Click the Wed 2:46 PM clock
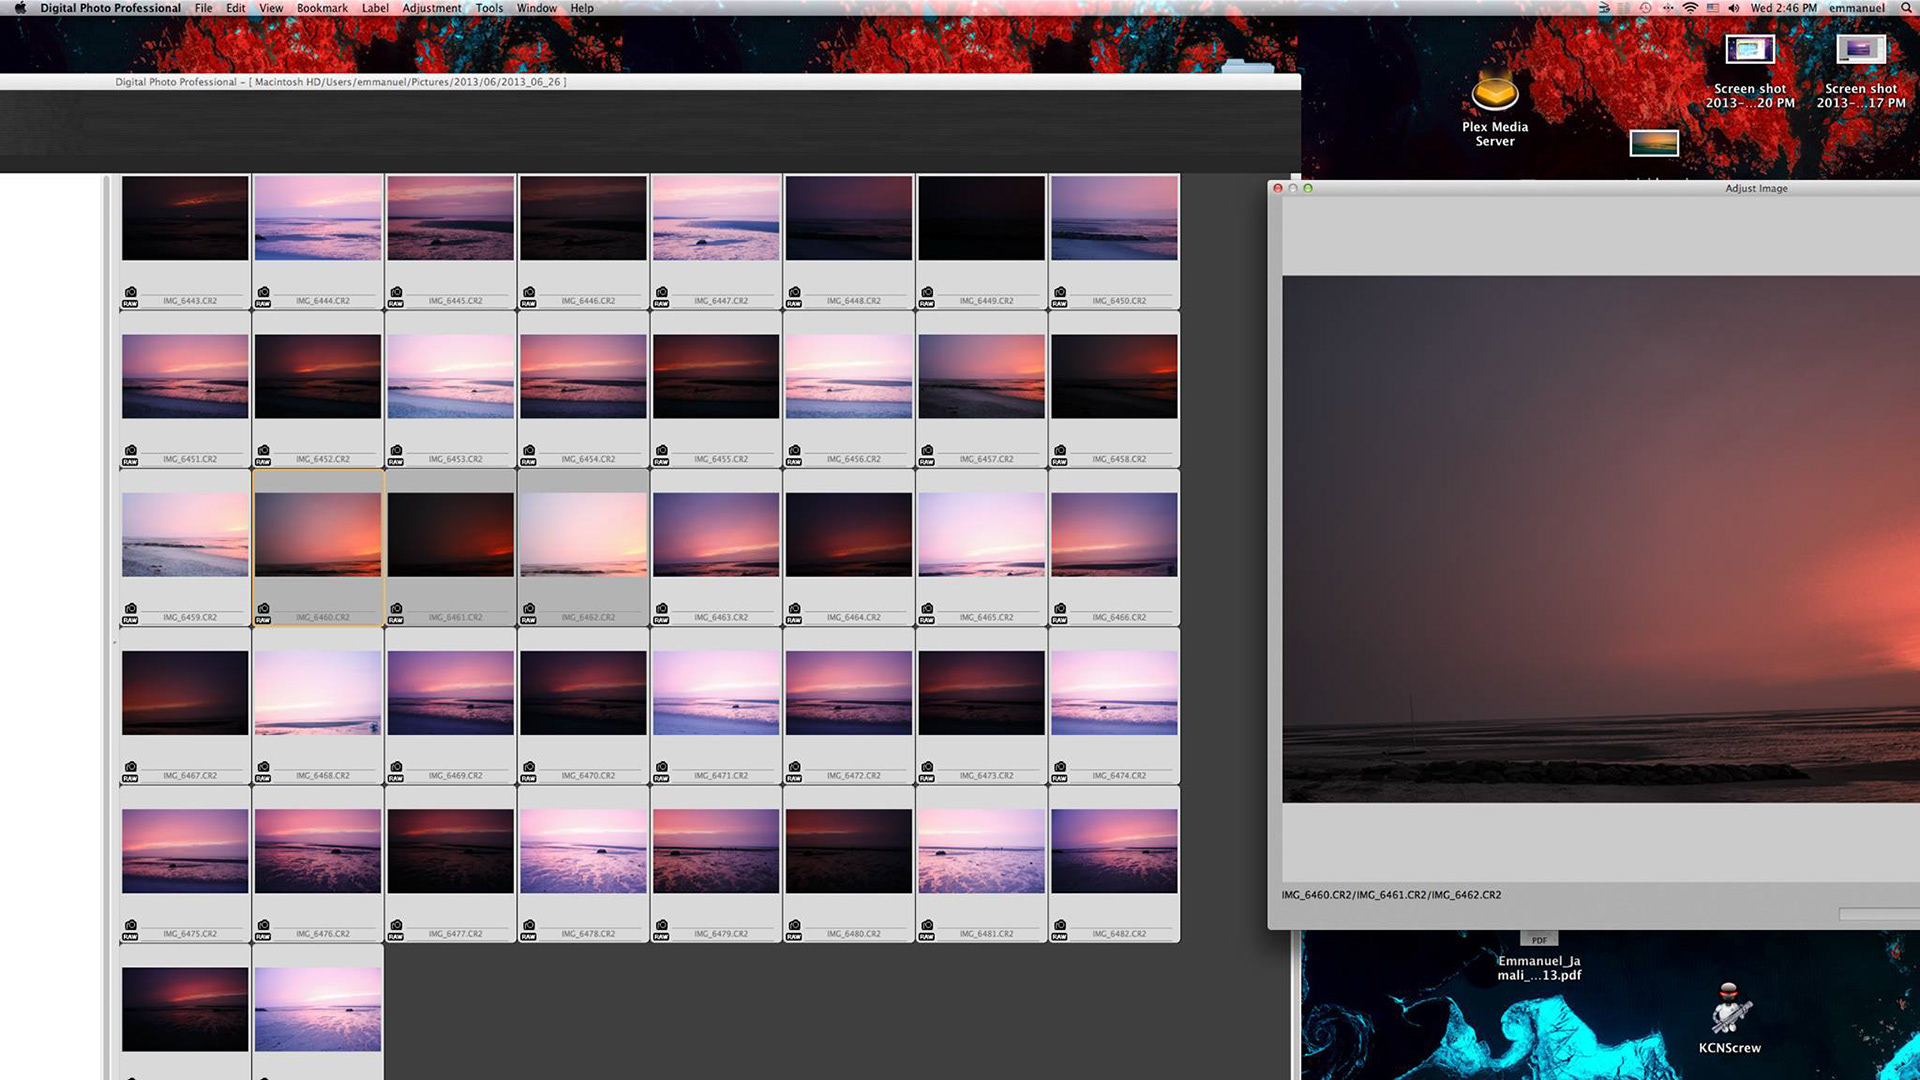The width and height of the screenshot is (1920, 1080). click(1783, 8)
